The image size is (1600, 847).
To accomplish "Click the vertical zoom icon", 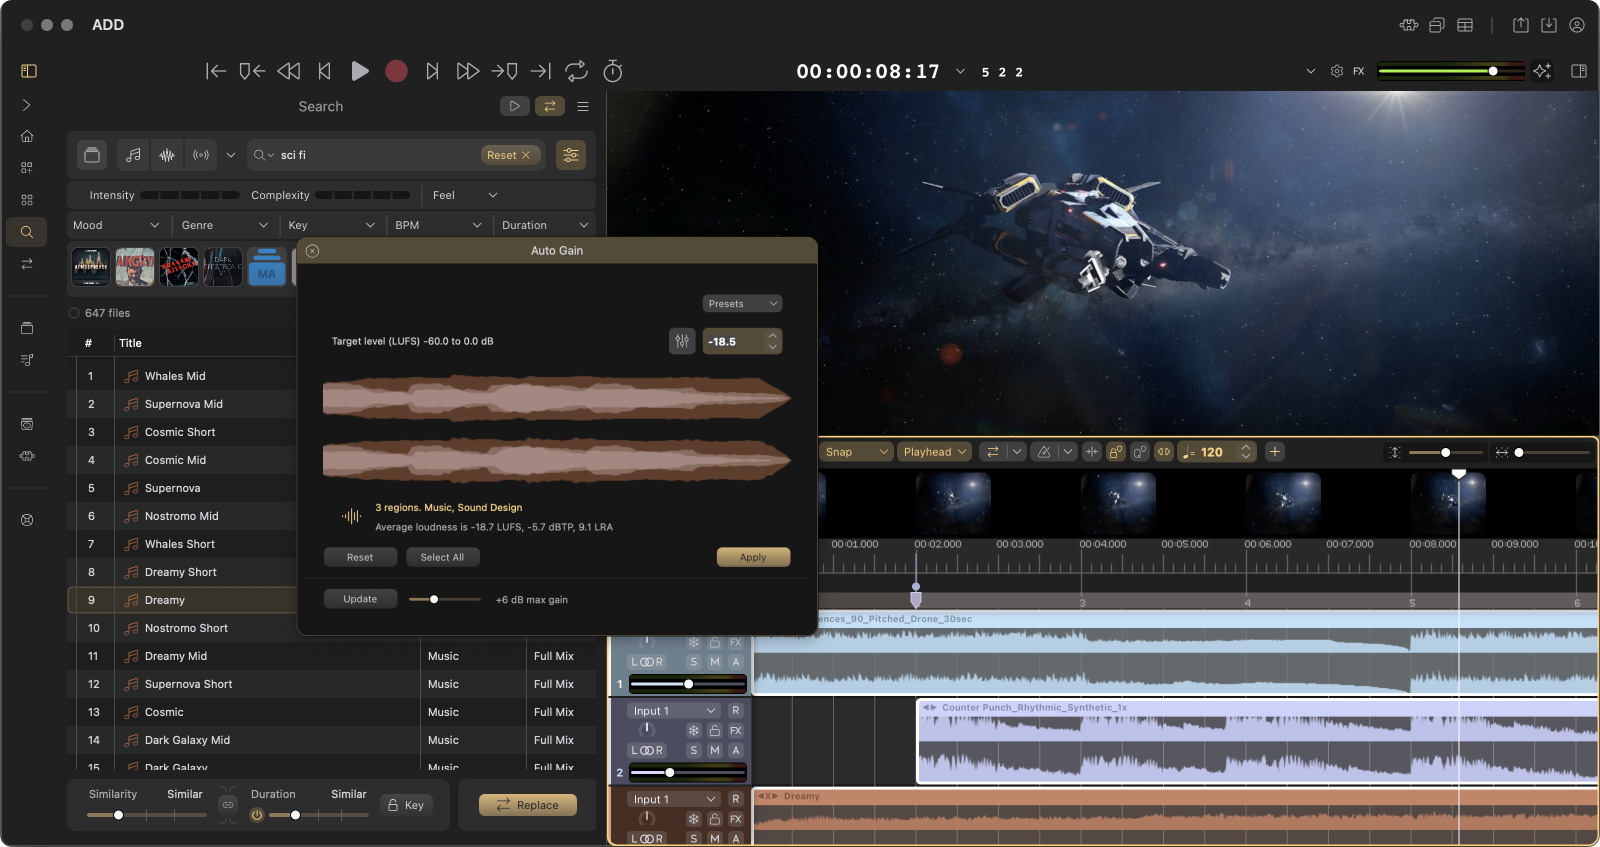I will pyautogui.click(x=1395, y=452).
